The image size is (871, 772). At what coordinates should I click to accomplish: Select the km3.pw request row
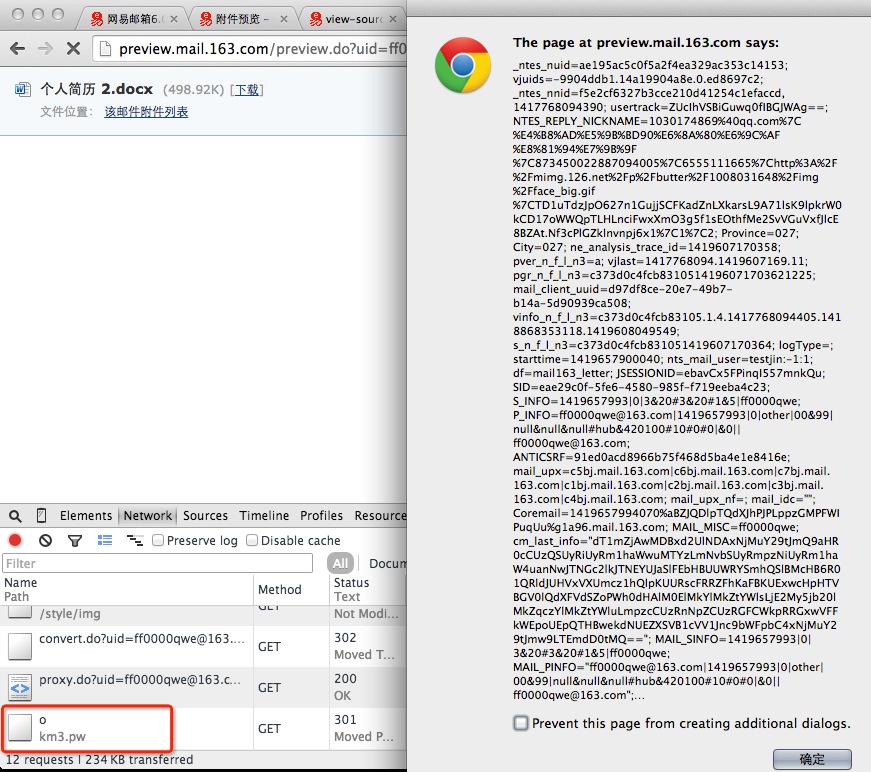point(203,728)
